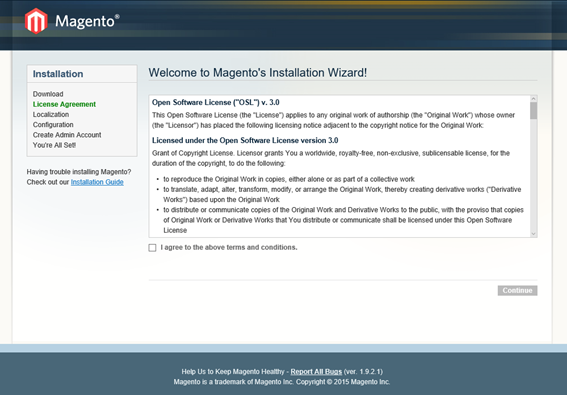Select the Download installation step
Viewport: 567px width, 395px height.
48,94
